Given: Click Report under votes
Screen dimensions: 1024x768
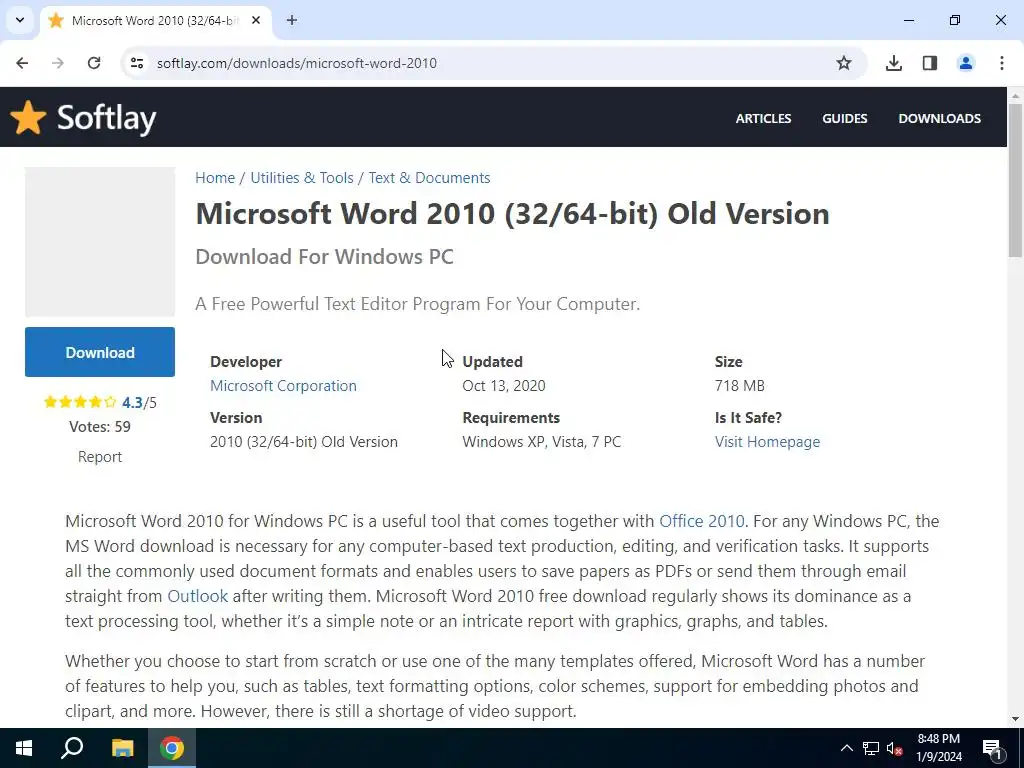Looking at the screenshot, I should click(x=100, y=456).
